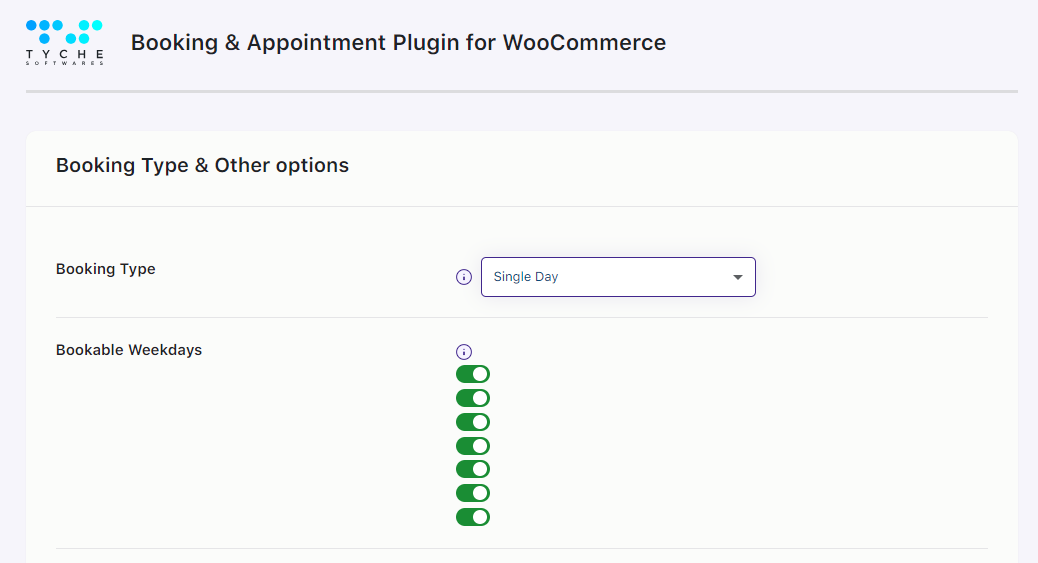The width and height of the screenshot is (1038, 563).
Task: Switch off the sixth weekday toggle
Action: (x=473, y=493)
